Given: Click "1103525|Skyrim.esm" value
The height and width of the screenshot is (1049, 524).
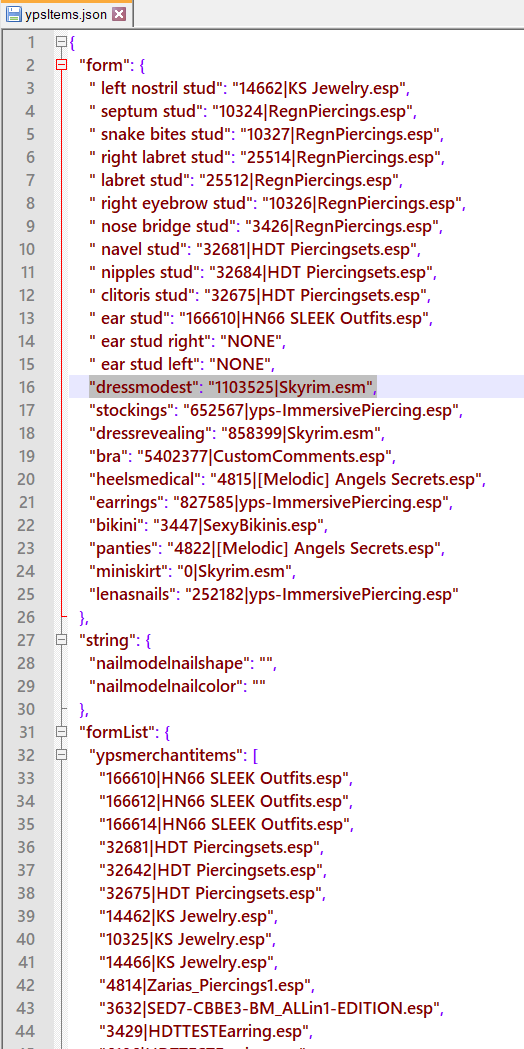Looking at the screenshot, I should pyautogui.click(x=291, y=387).
